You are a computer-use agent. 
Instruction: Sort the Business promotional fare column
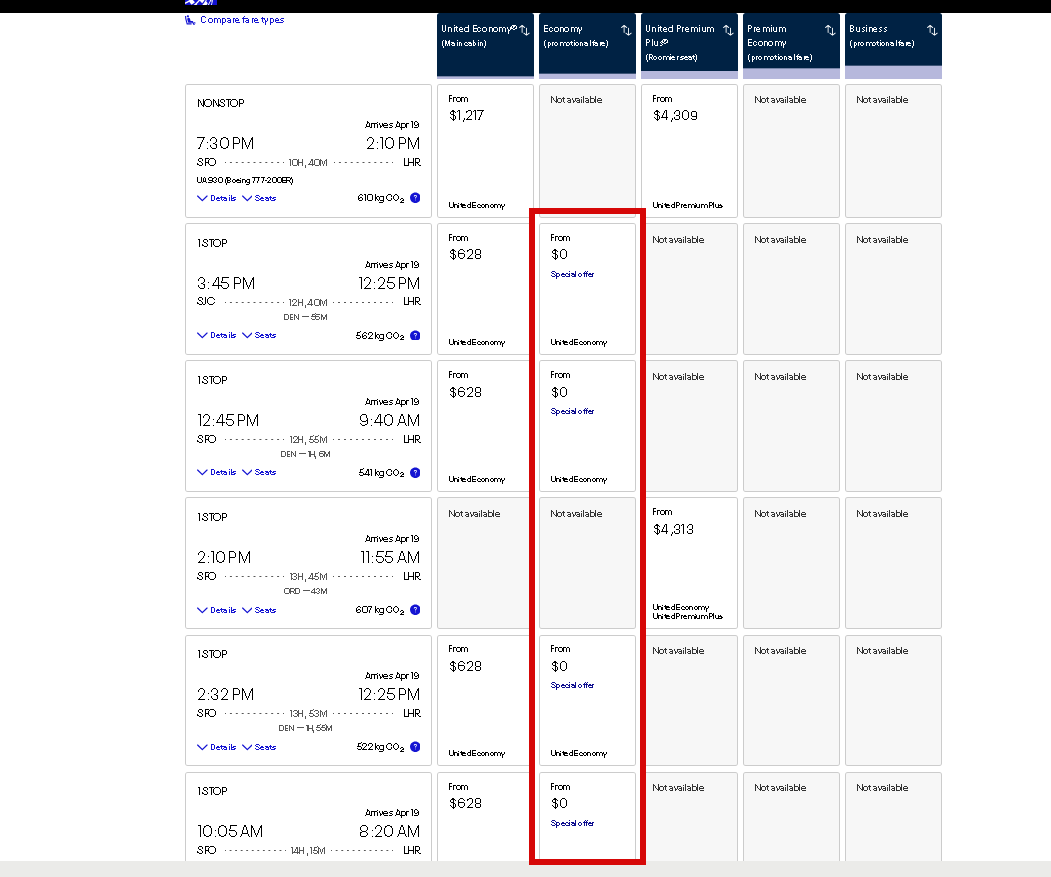[x=932, y=31]
